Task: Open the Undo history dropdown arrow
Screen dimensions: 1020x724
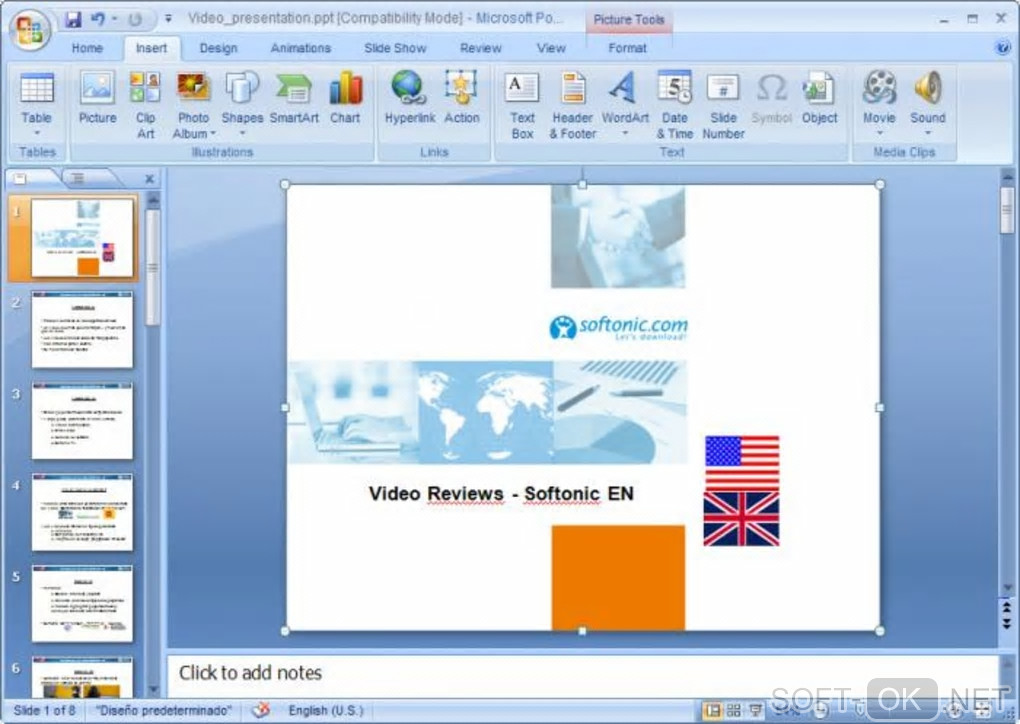Action: click(114, 19)
